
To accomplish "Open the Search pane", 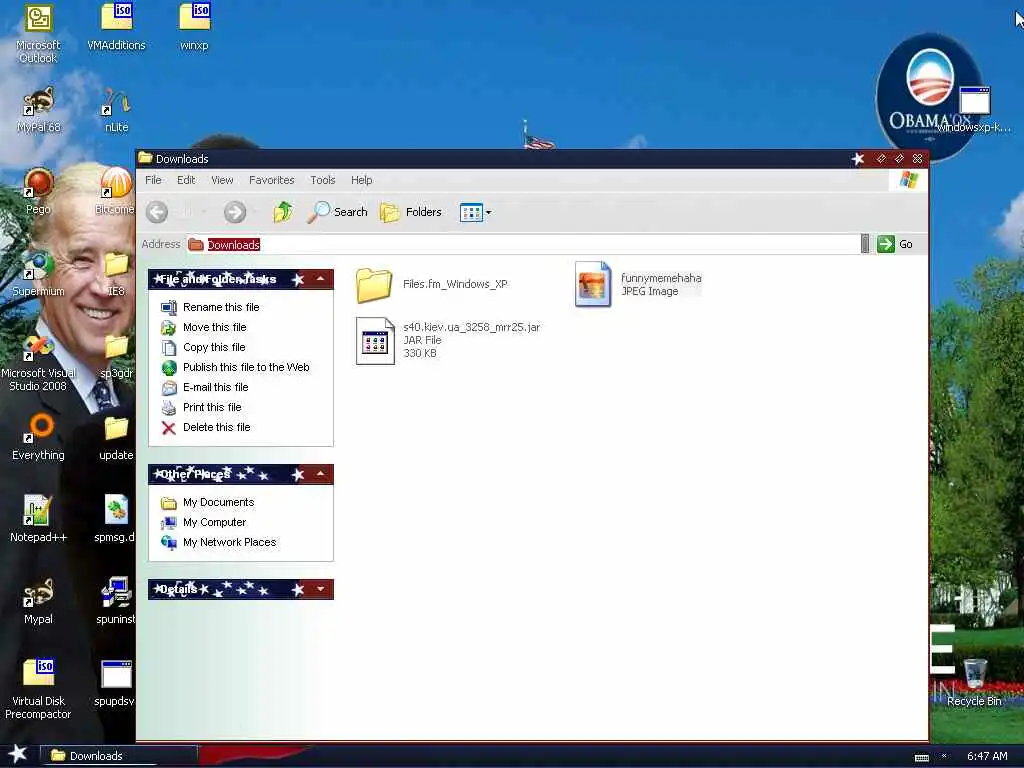I will point(337,212).
